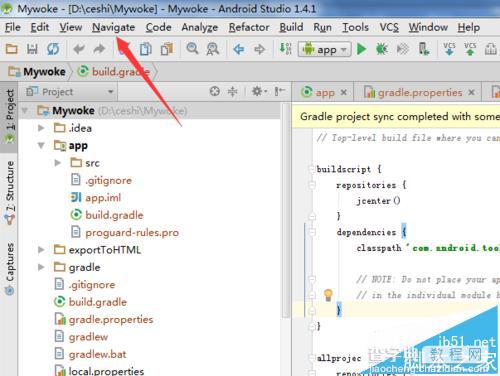Click Scroll from Source target icon

215,91
